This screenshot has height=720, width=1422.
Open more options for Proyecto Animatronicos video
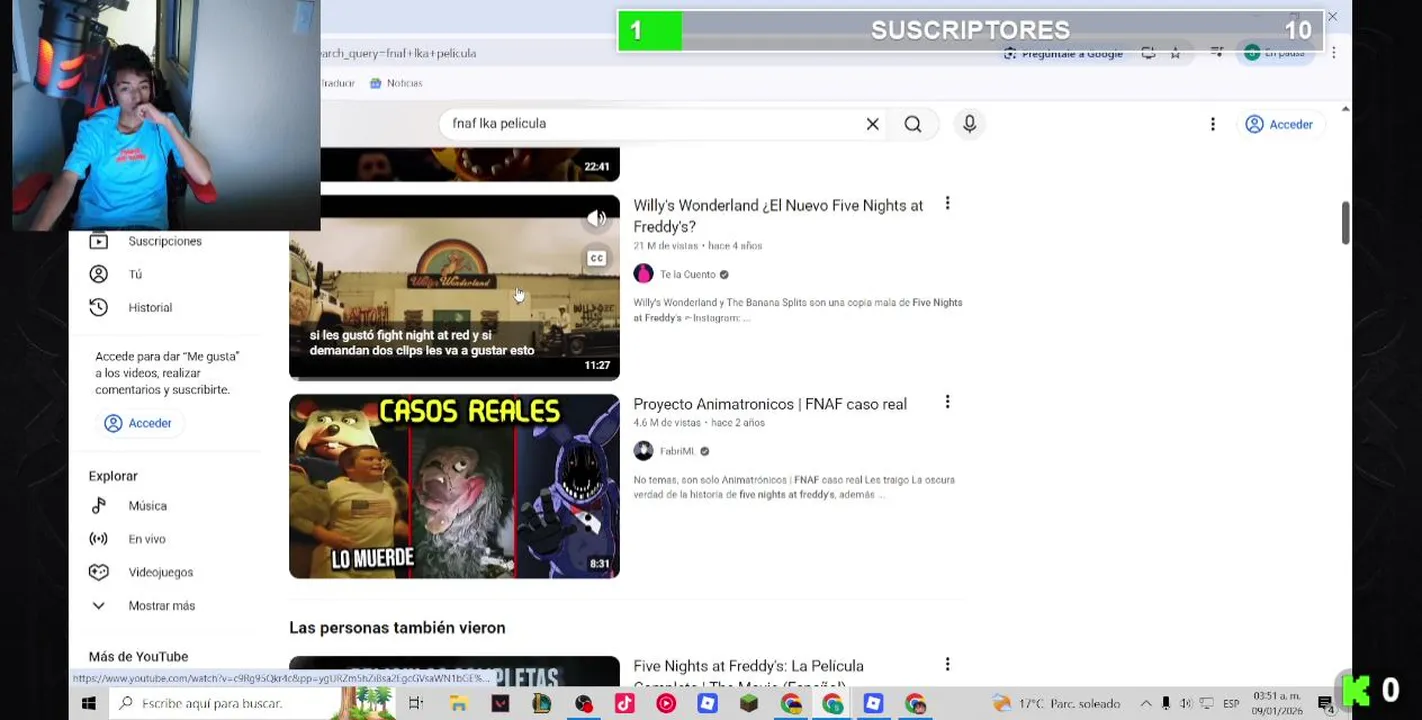point(947,402)
